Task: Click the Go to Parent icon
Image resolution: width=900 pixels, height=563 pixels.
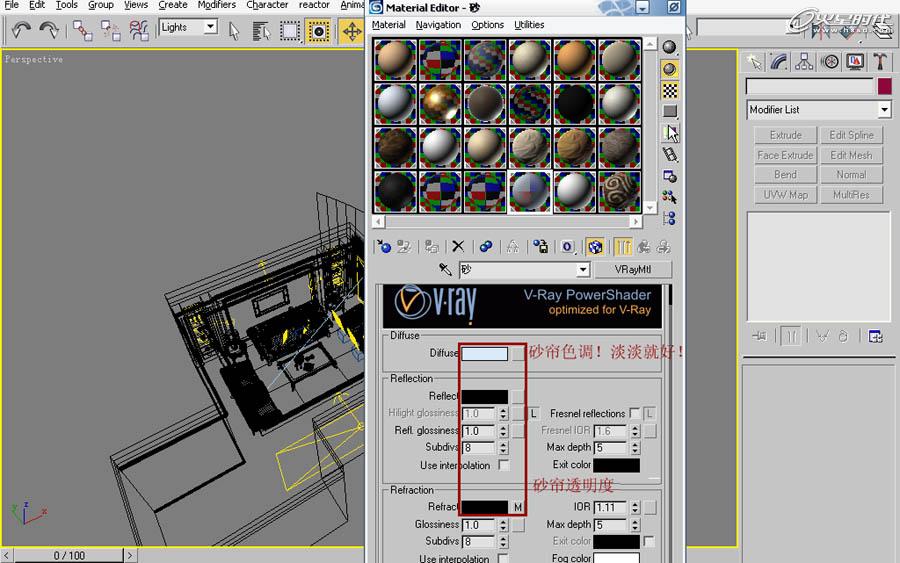Action: pyautogui.click(x=644, y=247)
